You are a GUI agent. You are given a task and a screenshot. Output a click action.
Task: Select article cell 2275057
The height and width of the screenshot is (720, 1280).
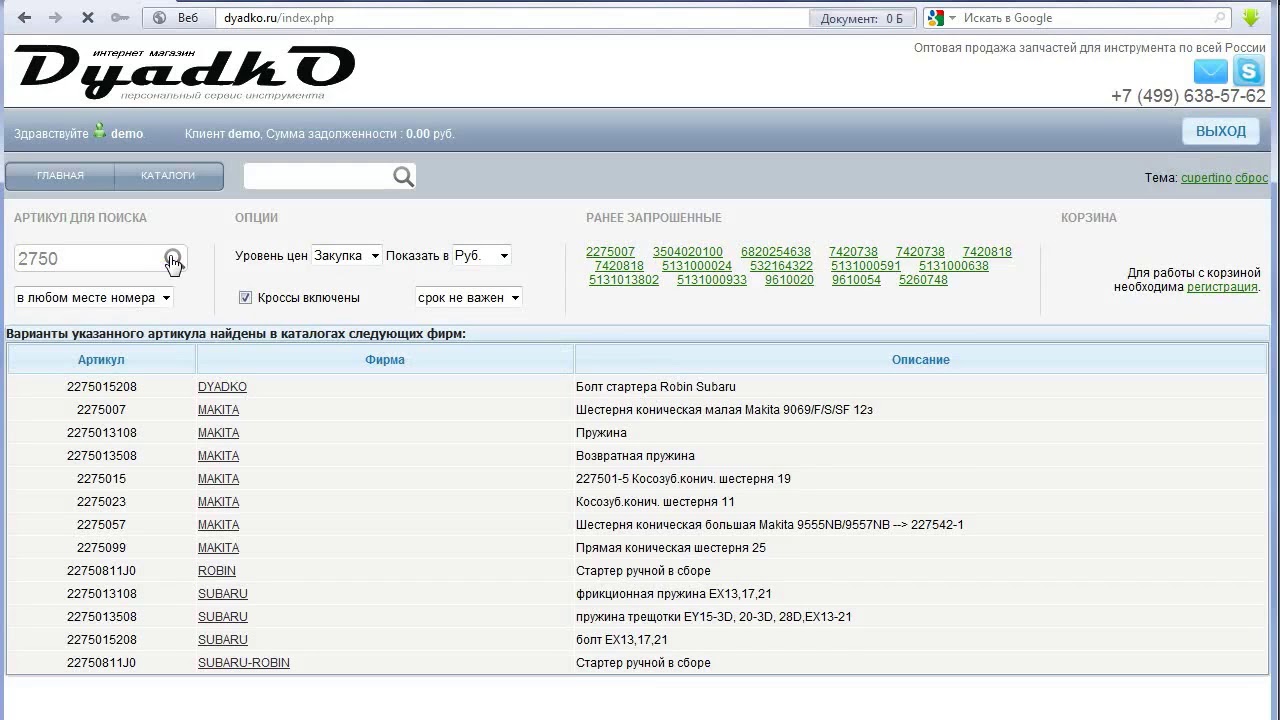(x=101, y=525)
